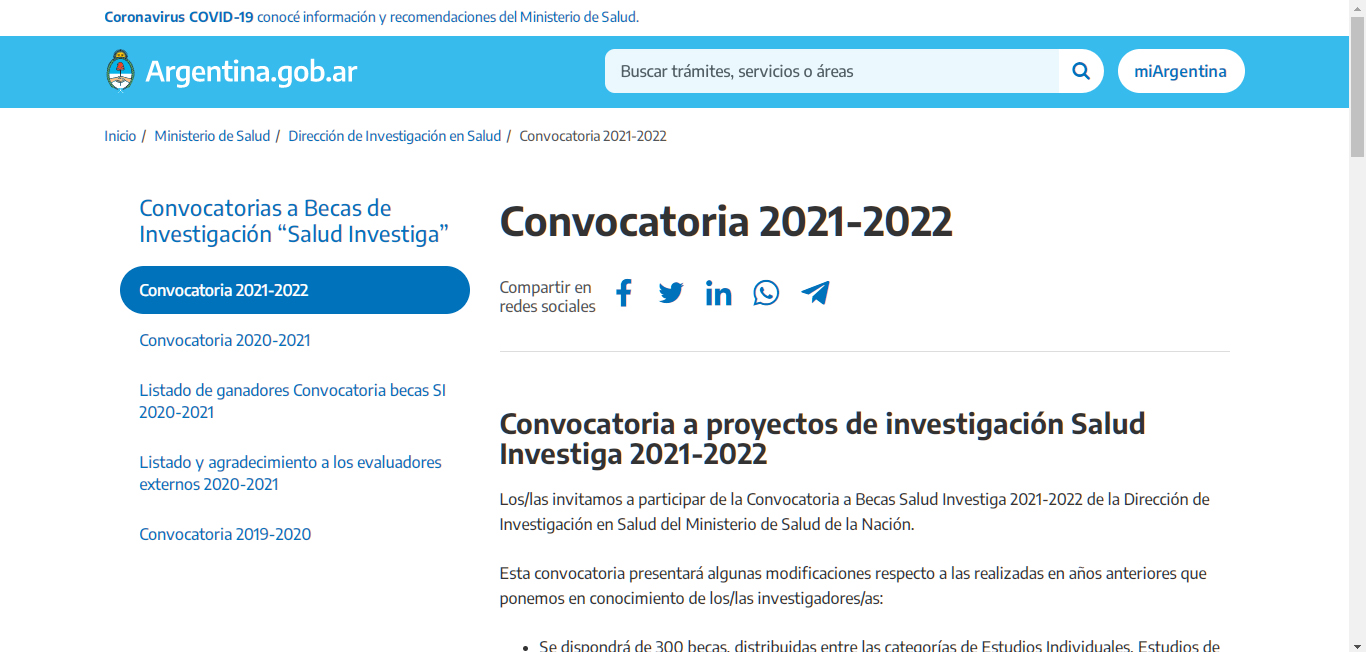Screen dimensions: 1366x652
Task: Click the Argentina national coat of arms logo
Action: point(120,71)
